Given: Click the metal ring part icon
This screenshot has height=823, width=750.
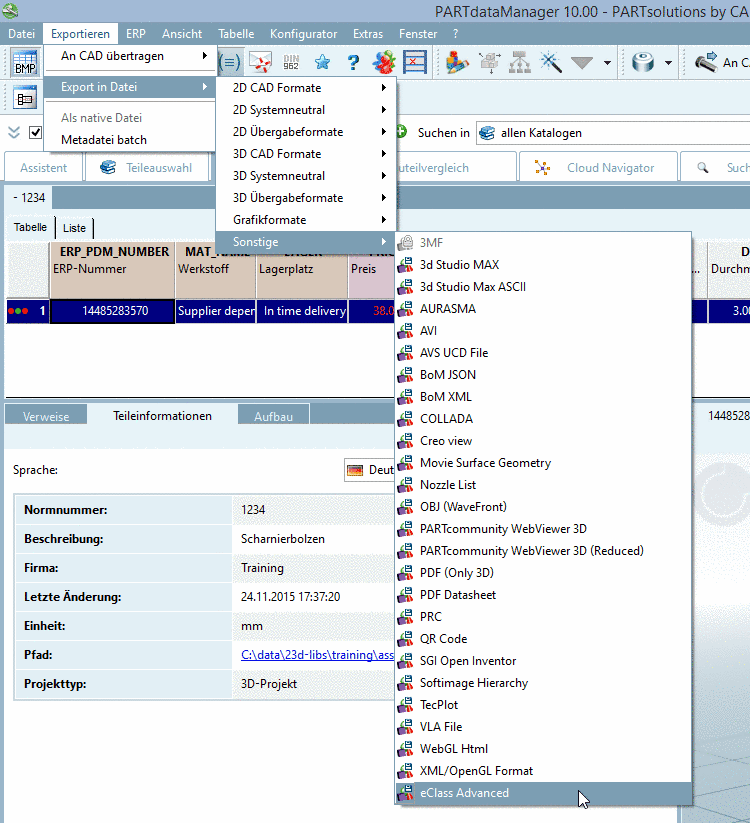Looking at the screenshot, I should coord(643,62).
